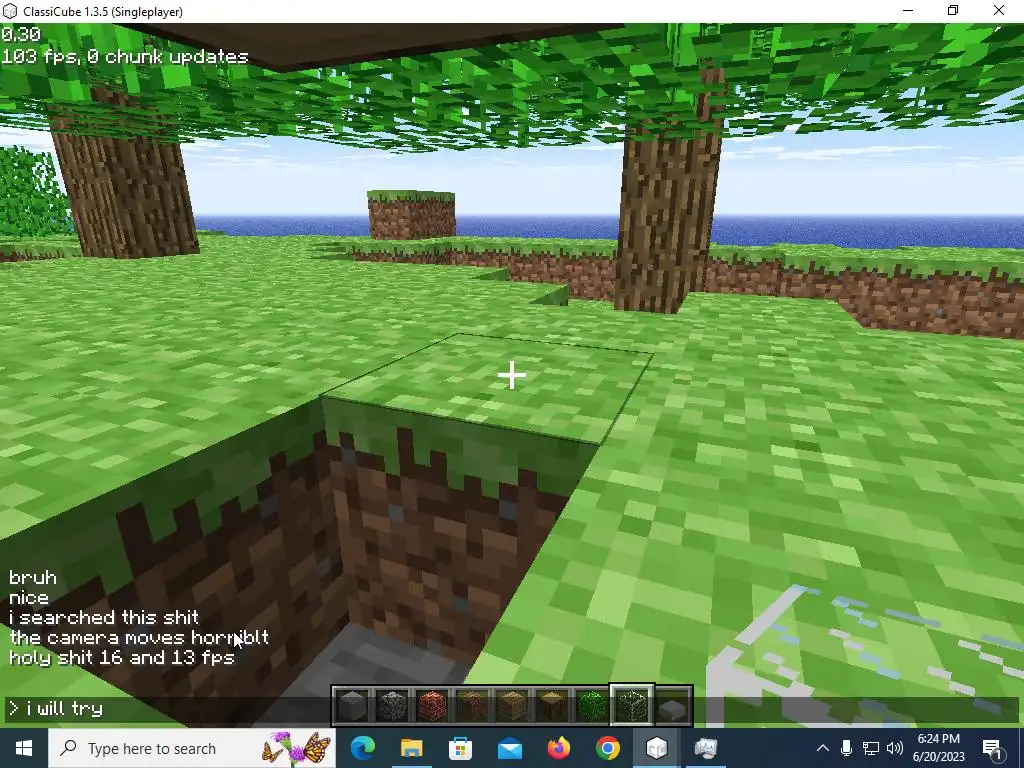Select the red brick block in the hotbar
Image resolution: width=1024 pixels, height=768 pixels.
pos(432,706)
